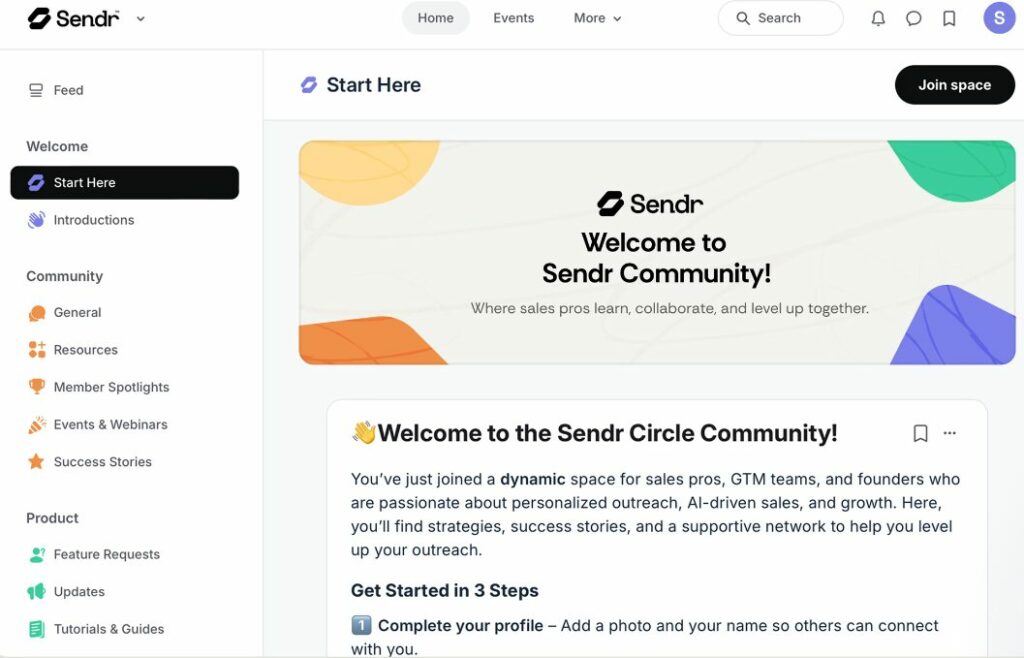
Task: Select the Success Stories star icon
Action: tap(37, 461)
